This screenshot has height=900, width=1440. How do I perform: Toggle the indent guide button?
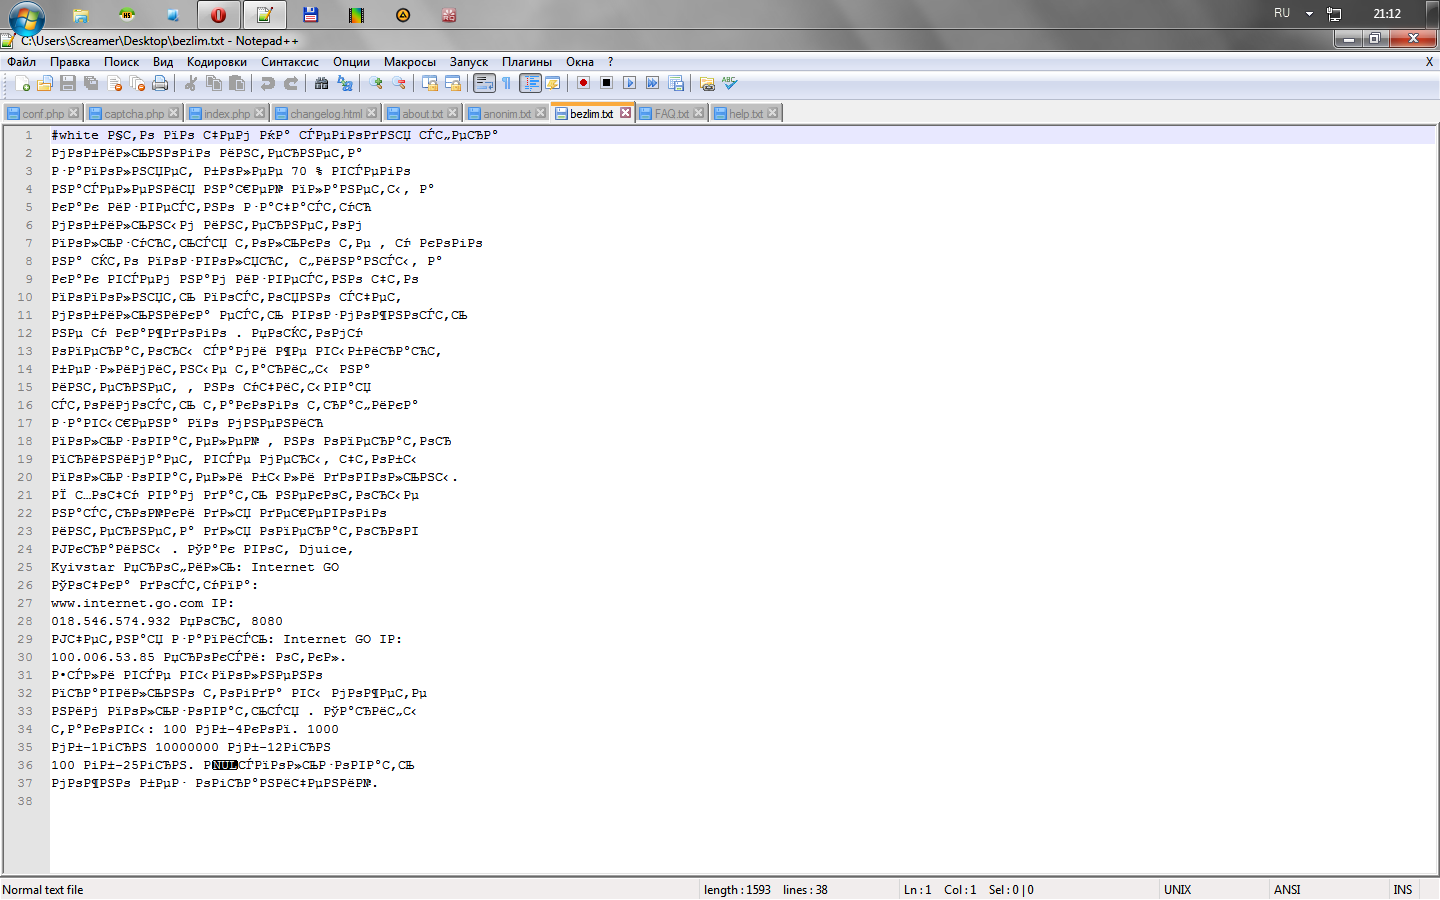(x=530, y=84)
